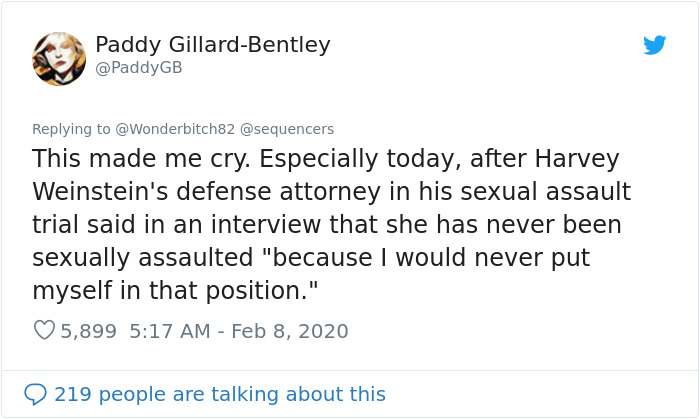700x419 pixels.
Task: Click the @PaddyGB handle
Action: pyautogui.click(x=138, y=68)
